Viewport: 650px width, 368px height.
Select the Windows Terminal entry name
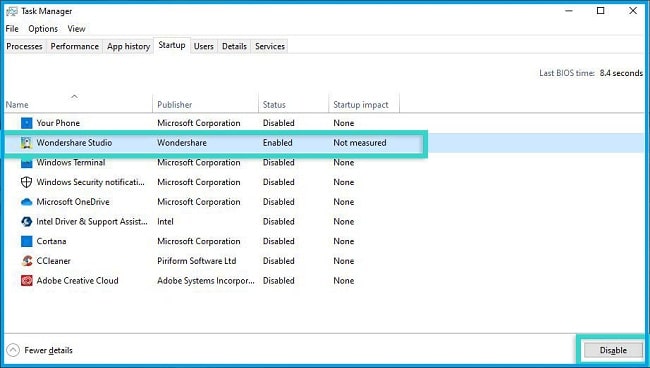click(71, 162)
